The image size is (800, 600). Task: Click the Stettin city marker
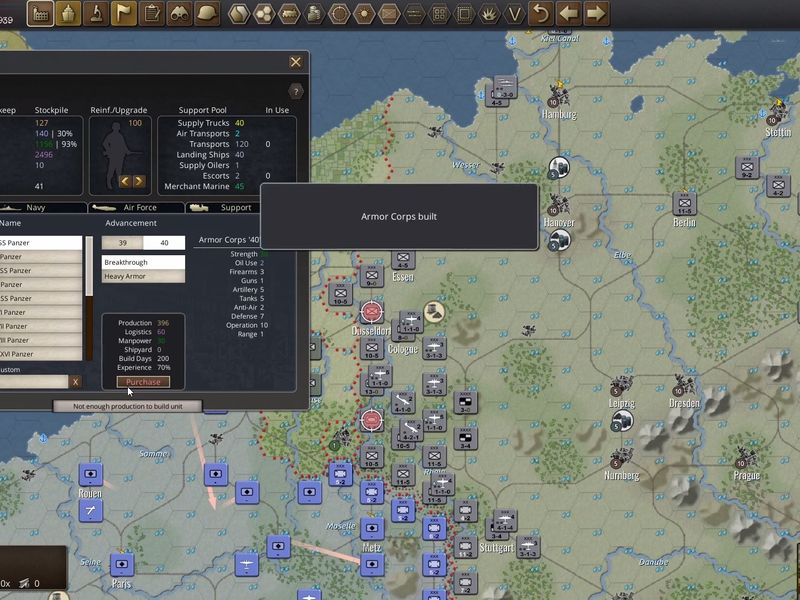(x=777, y=112)
